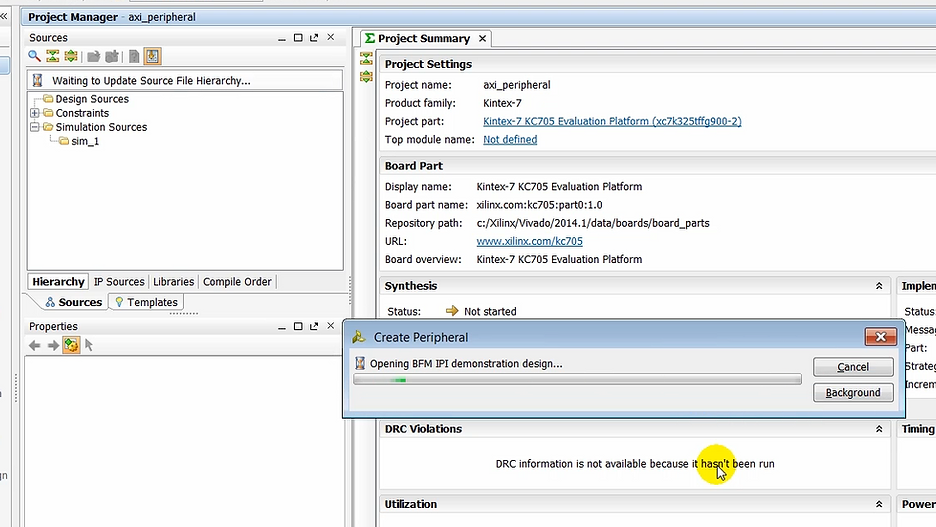This screenshot has height=527, width=936.
Task: Collapse all sections icon in Project Summary
Action: tap(366, 59)
